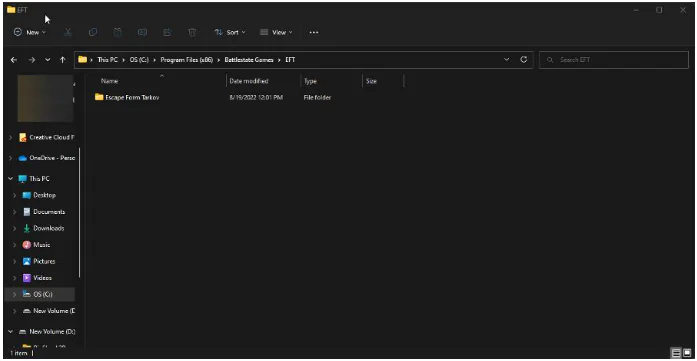697x361 pixels.
Task: Open the See more ellipsis menu
Action: coord(314,32)
